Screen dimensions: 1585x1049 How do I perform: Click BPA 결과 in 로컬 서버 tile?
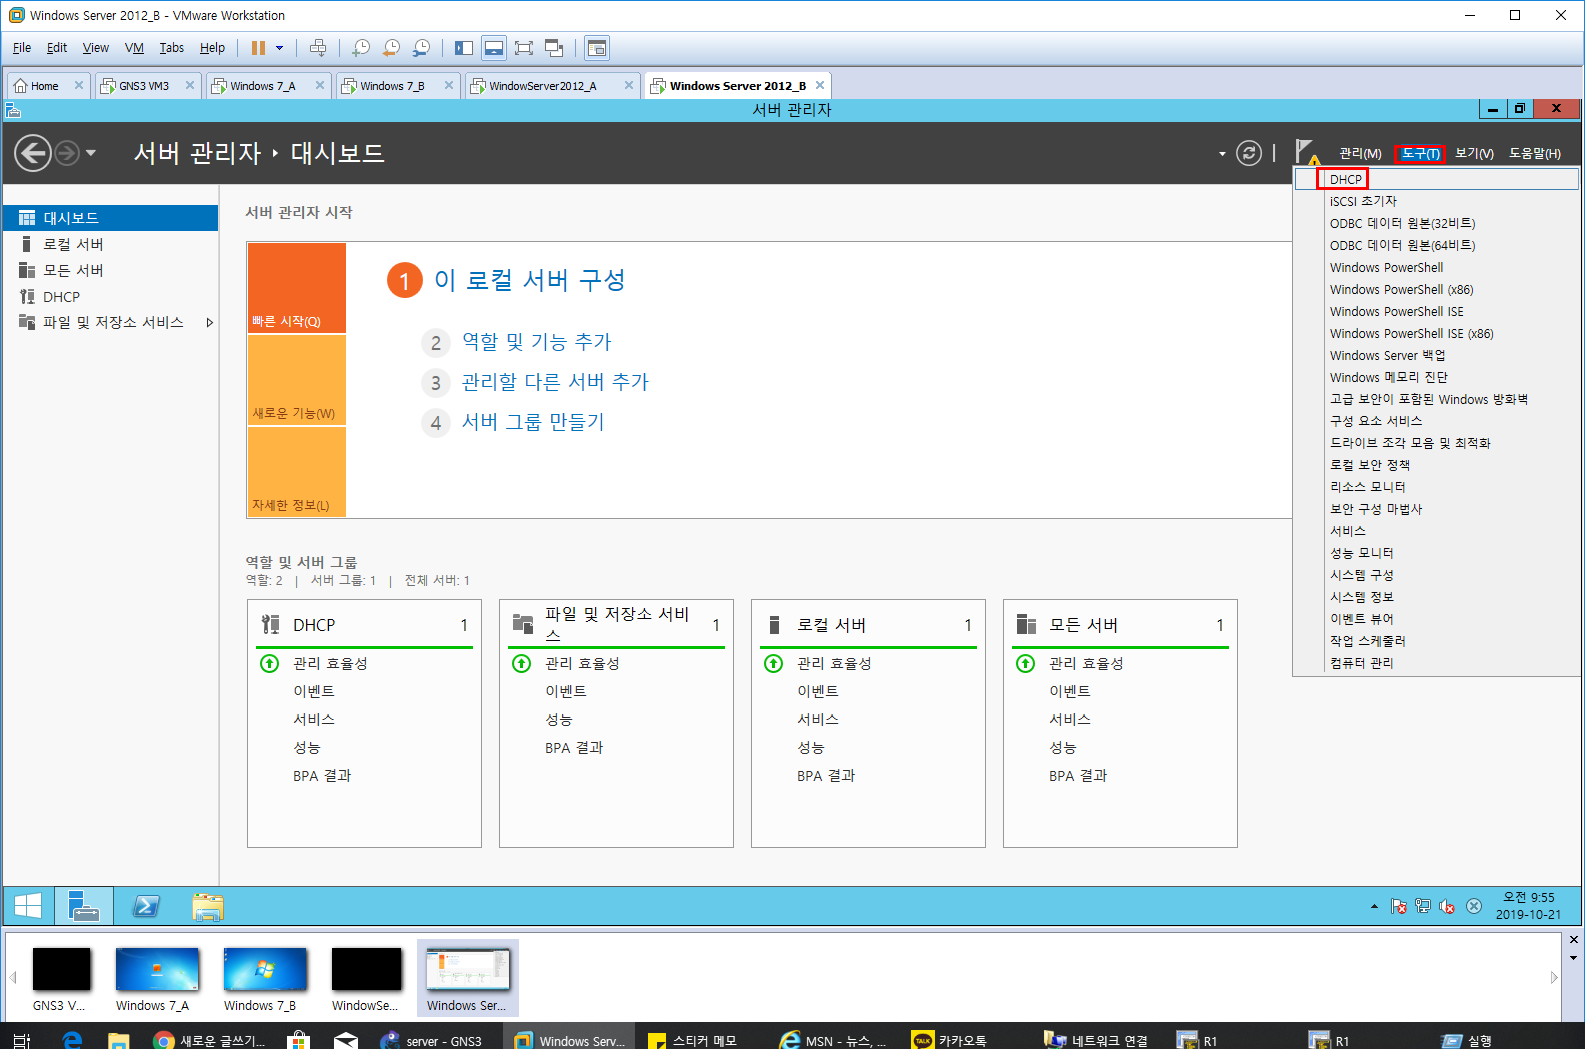coord(826,776)
